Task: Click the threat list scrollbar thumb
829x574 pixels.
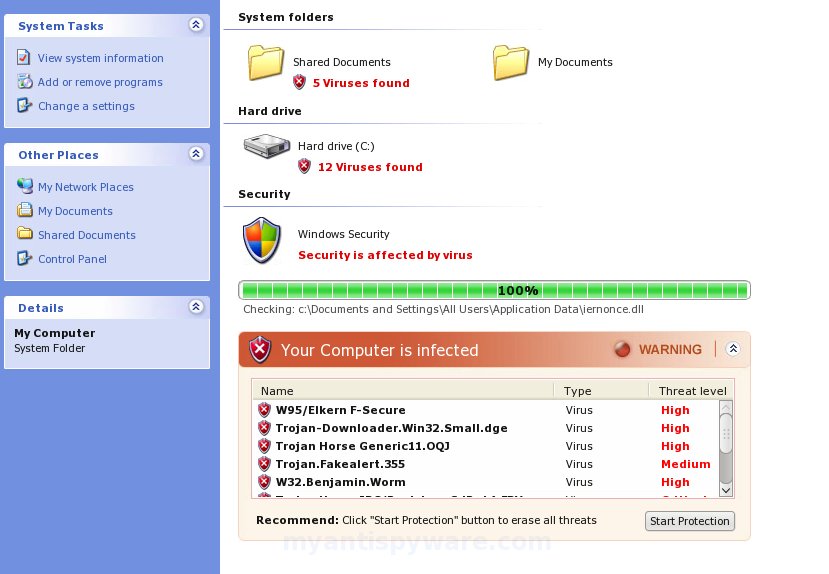Action: [726, 434]
